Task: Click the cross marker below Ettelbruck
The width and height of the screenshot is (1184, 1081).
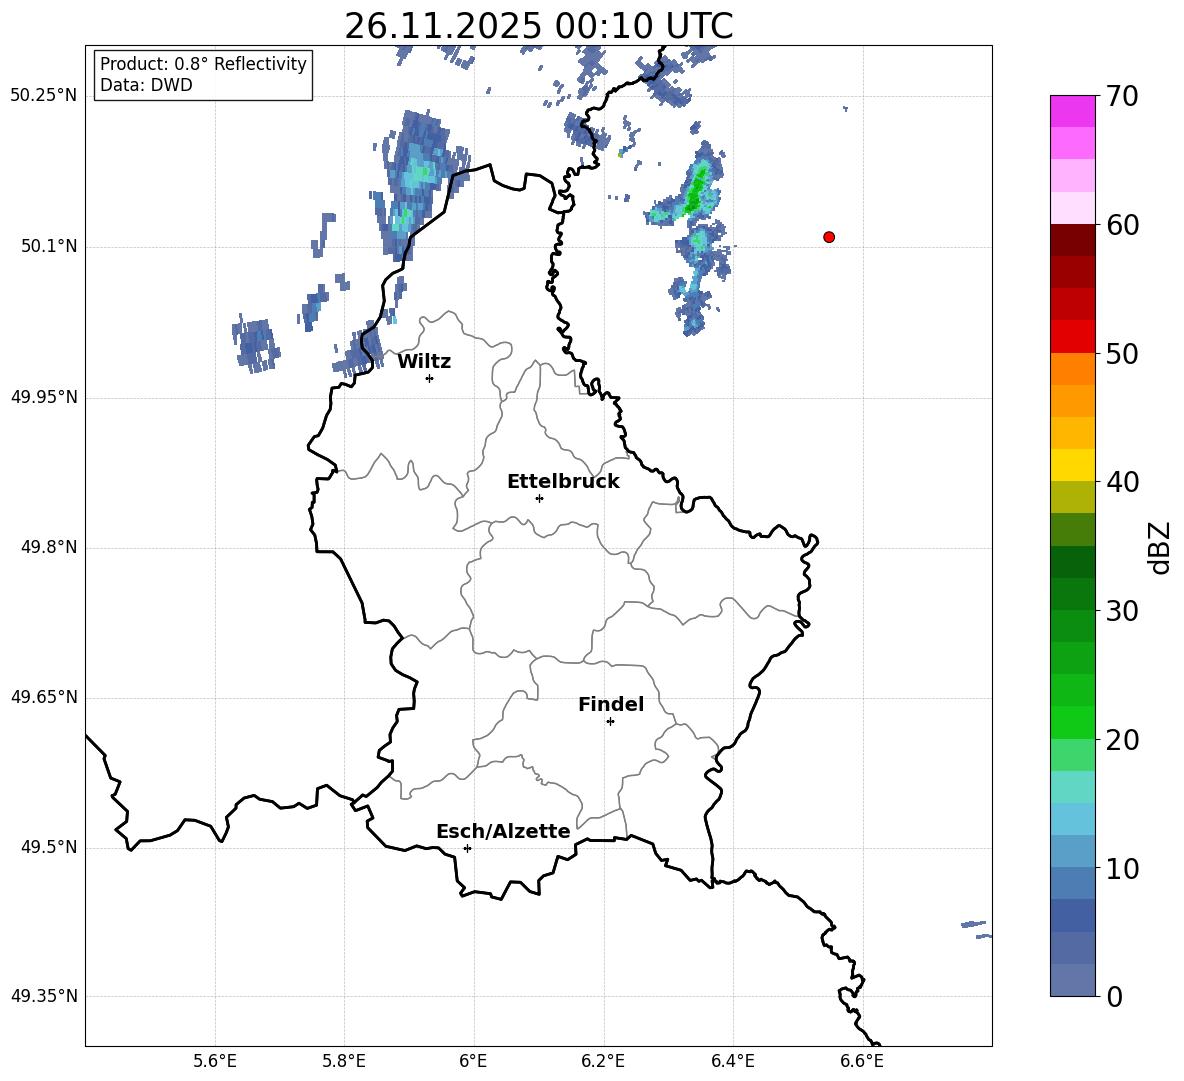Action: pos(539,498)
